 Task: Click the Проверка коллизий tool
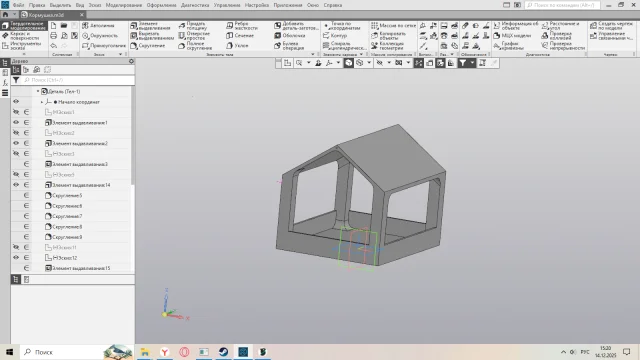point(556,36)
